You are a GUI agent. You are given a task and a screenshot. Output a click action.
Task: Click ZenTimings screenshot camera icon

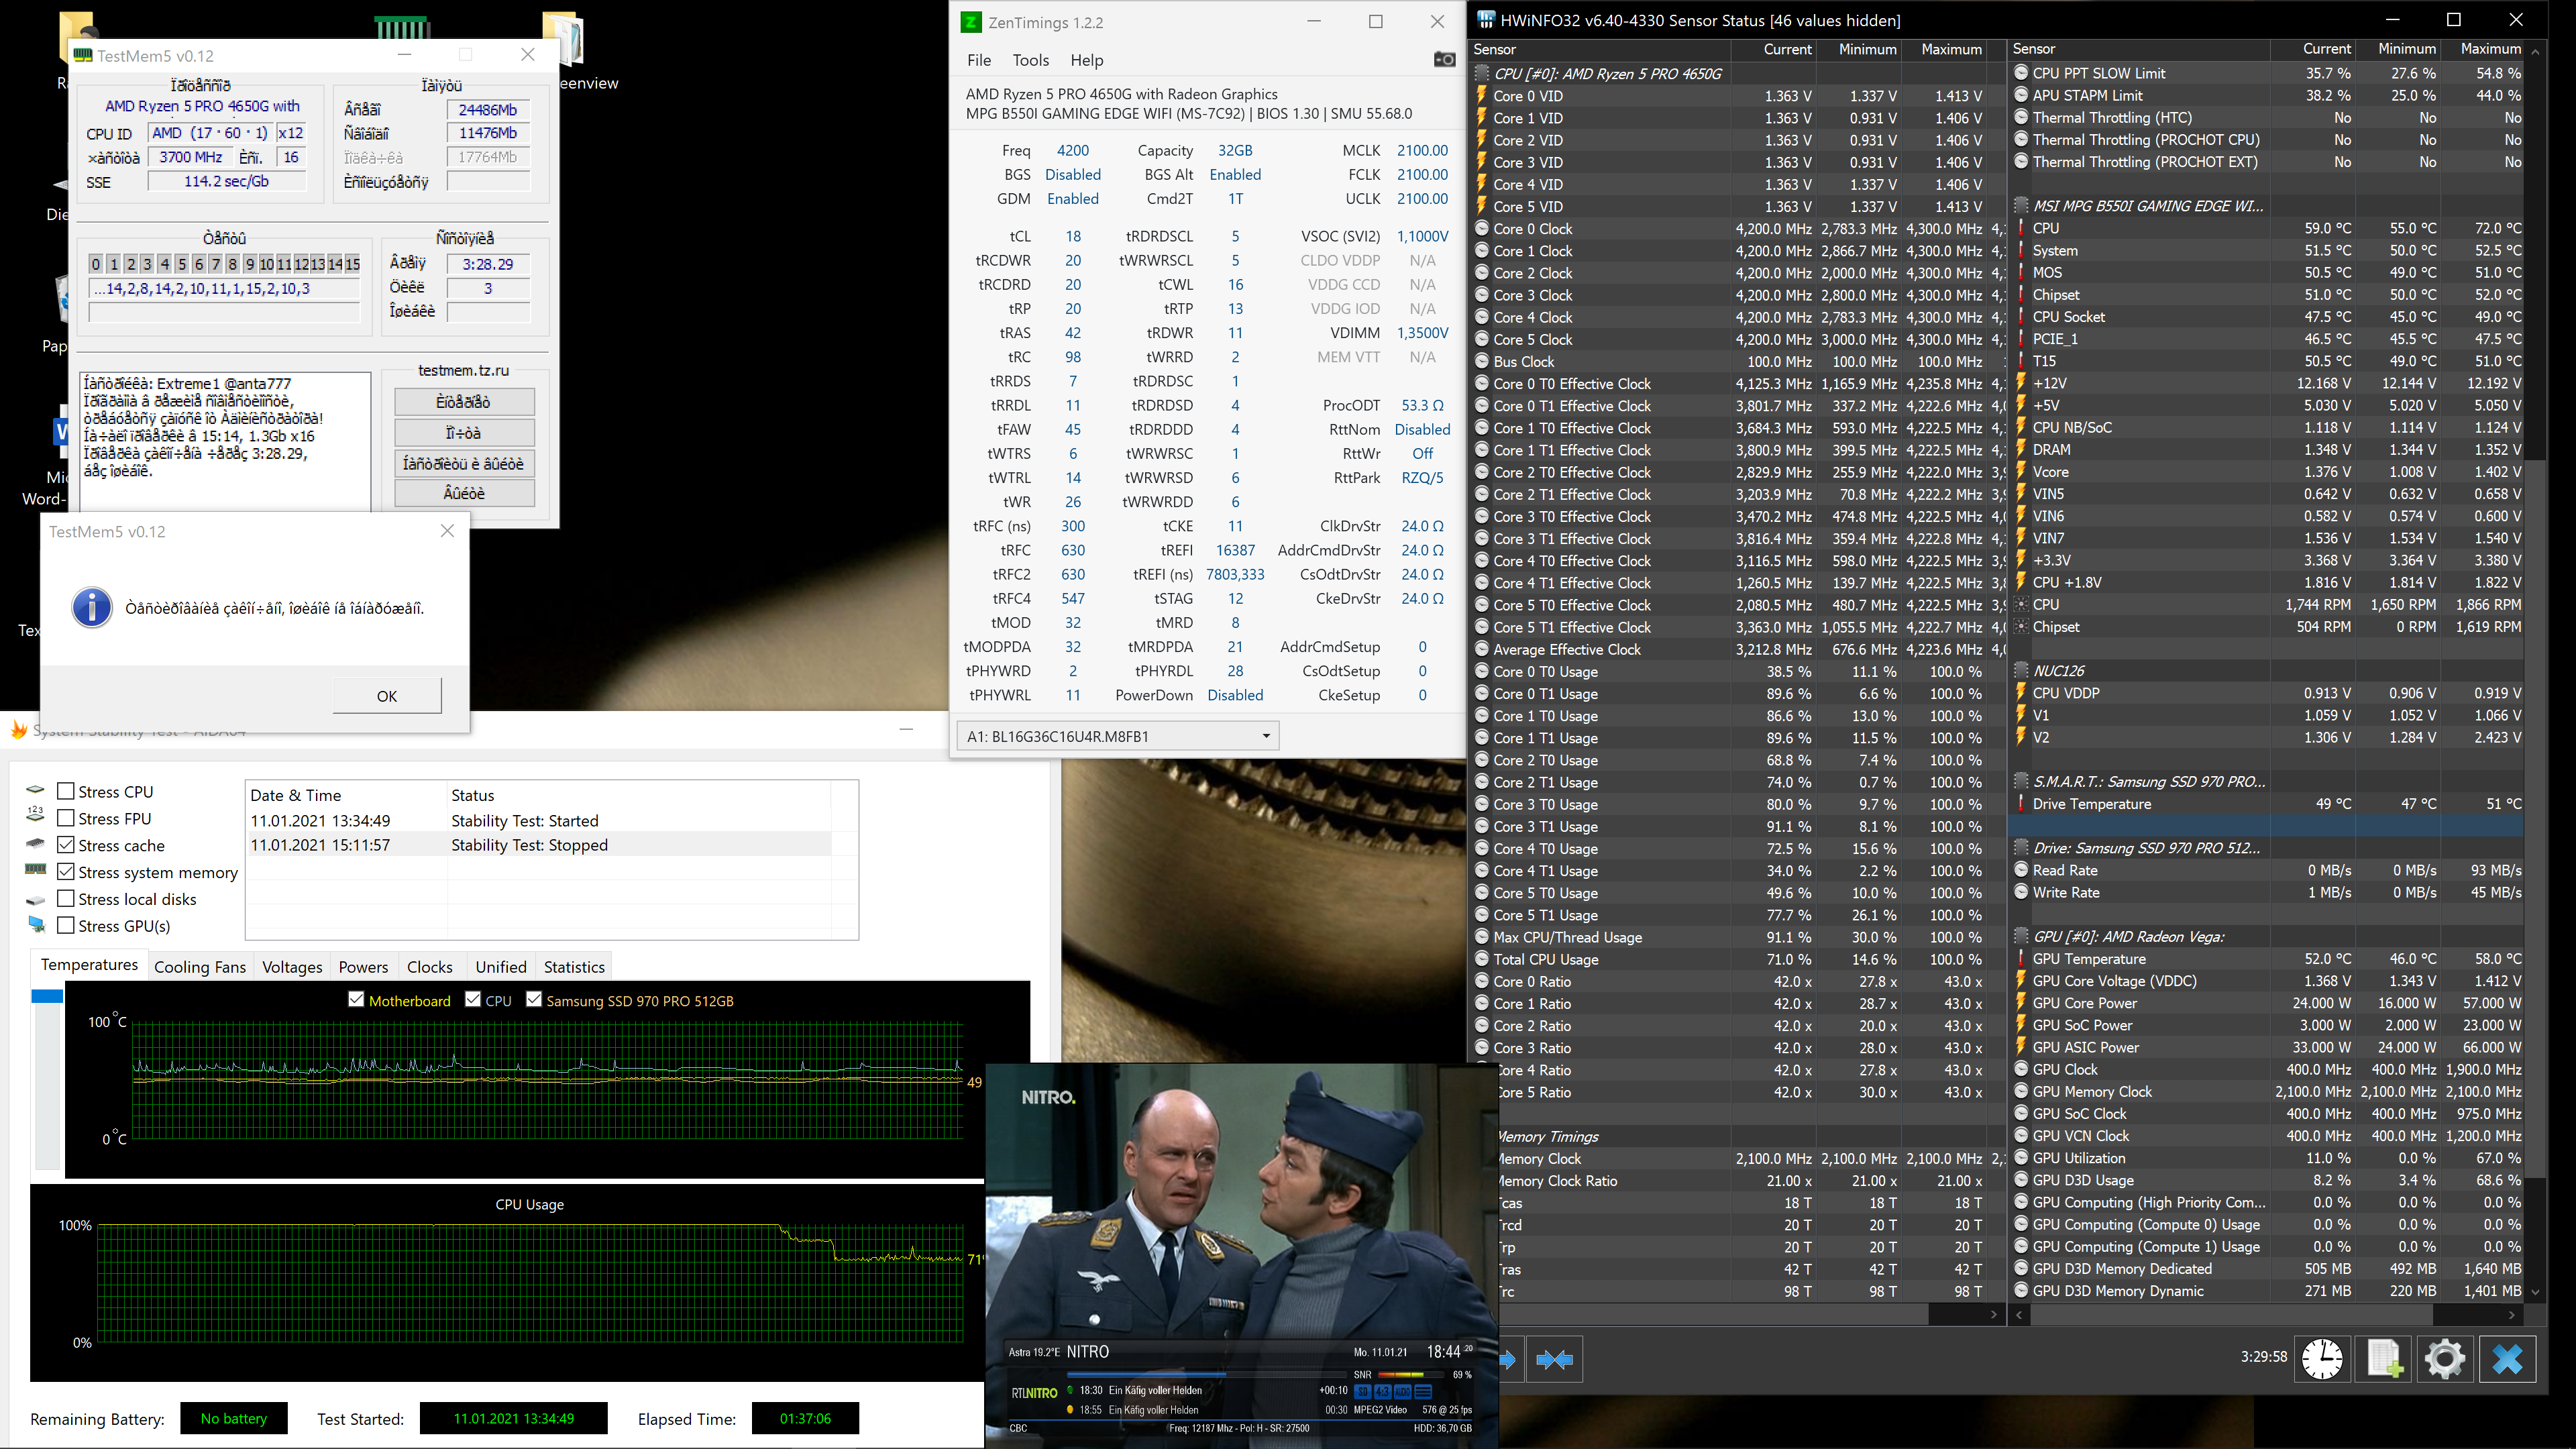point(1444,60)
